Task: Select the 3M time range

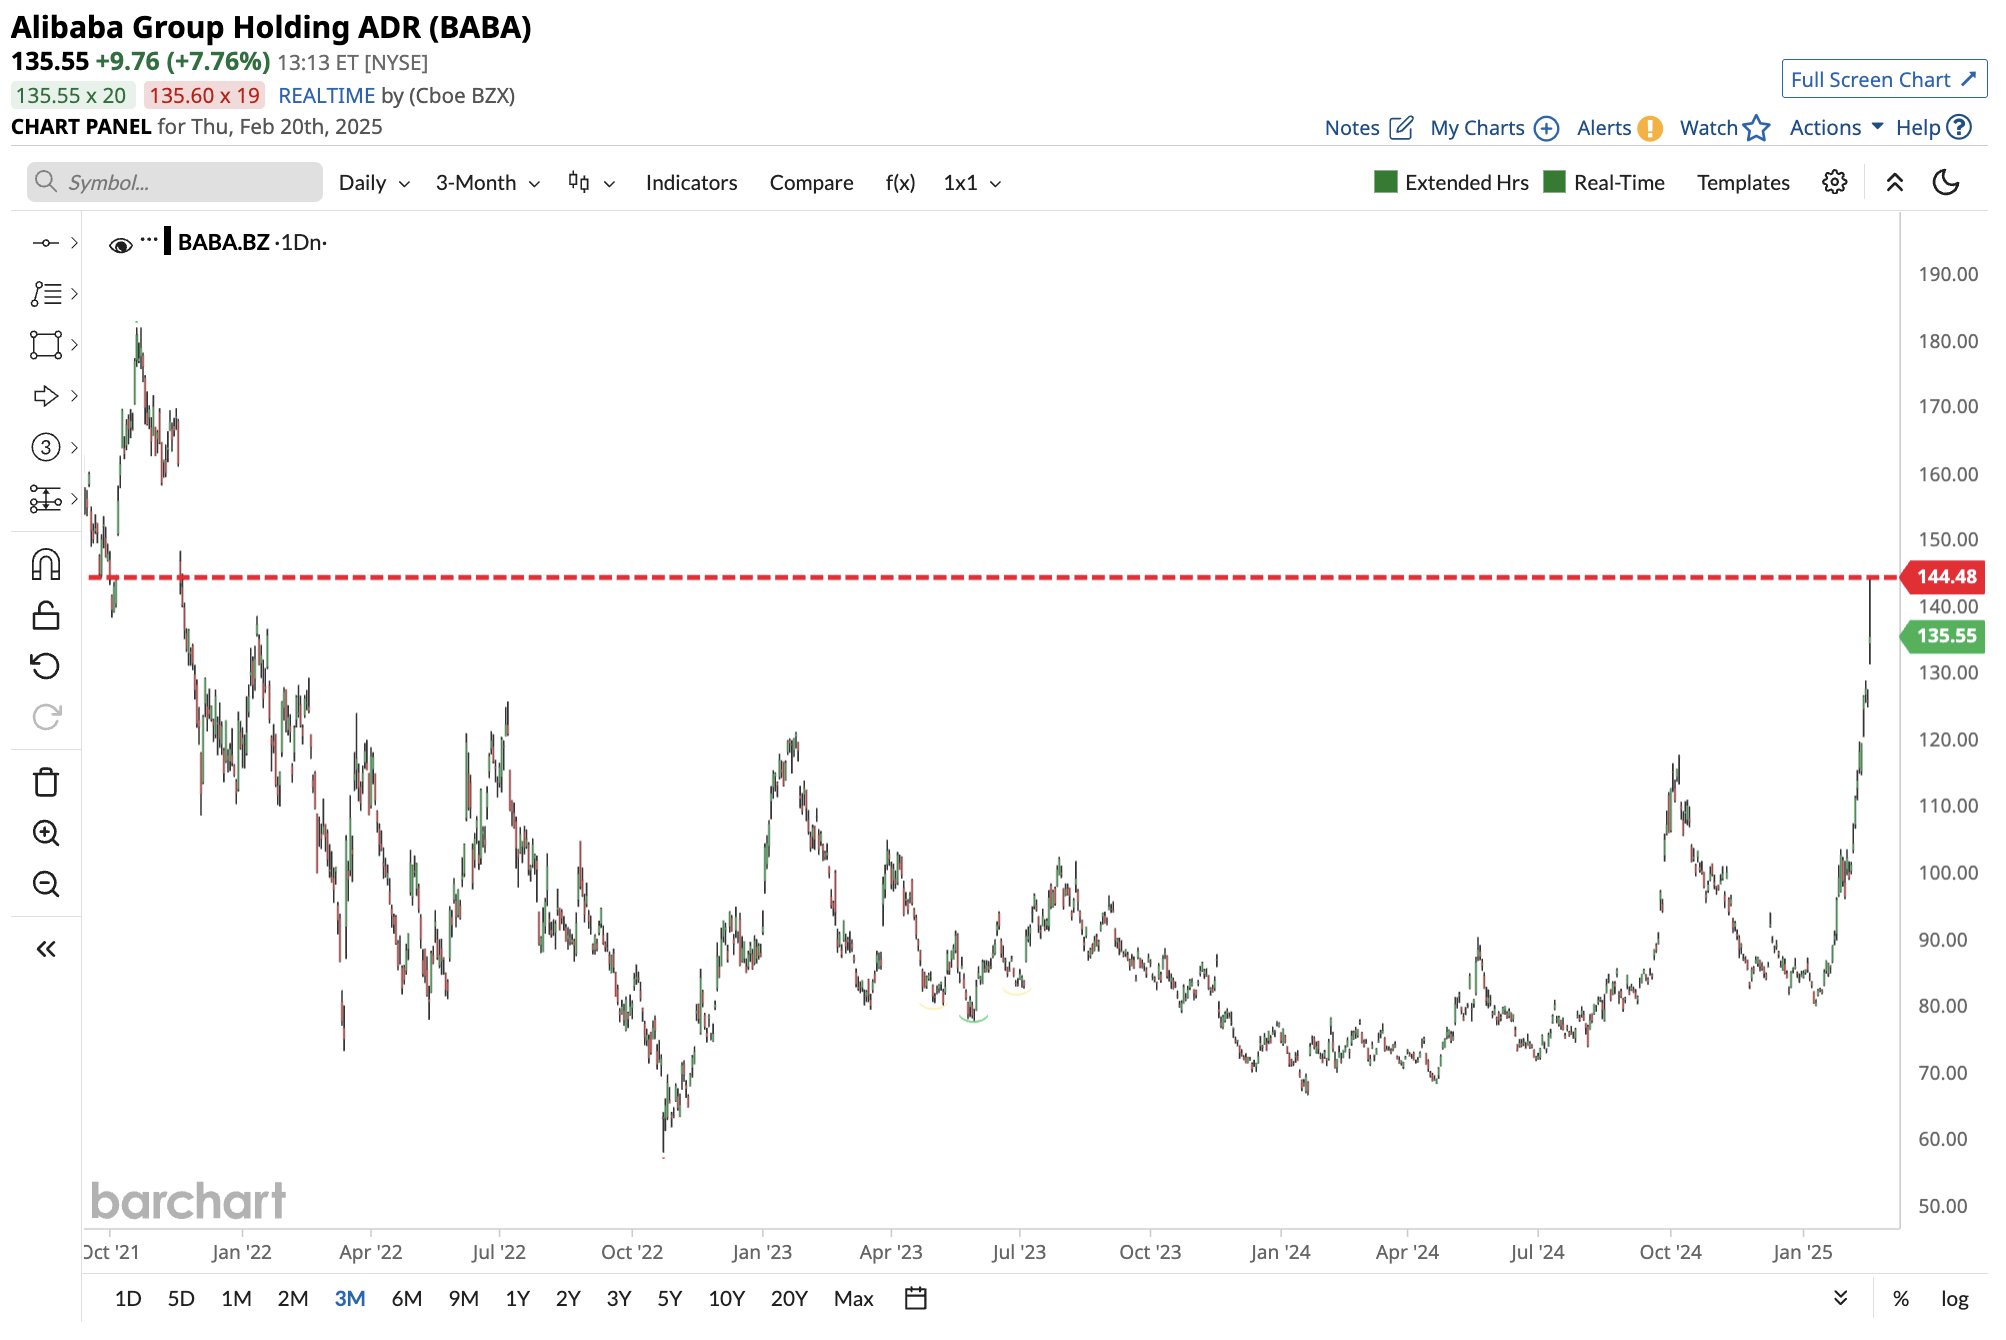Action: (x=349, y=1298)
